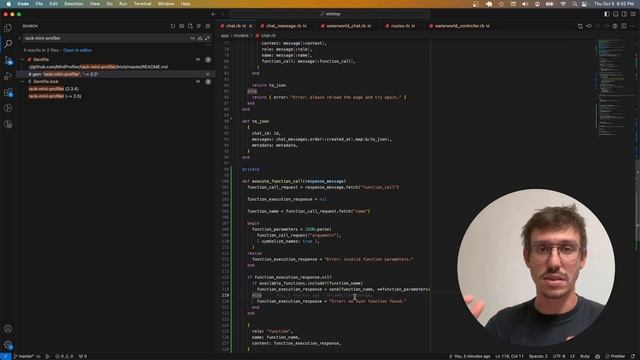Viewport: 640px width, 360px height.
Task: Open Source Control view in activity bar
Action: coord(8,60)
